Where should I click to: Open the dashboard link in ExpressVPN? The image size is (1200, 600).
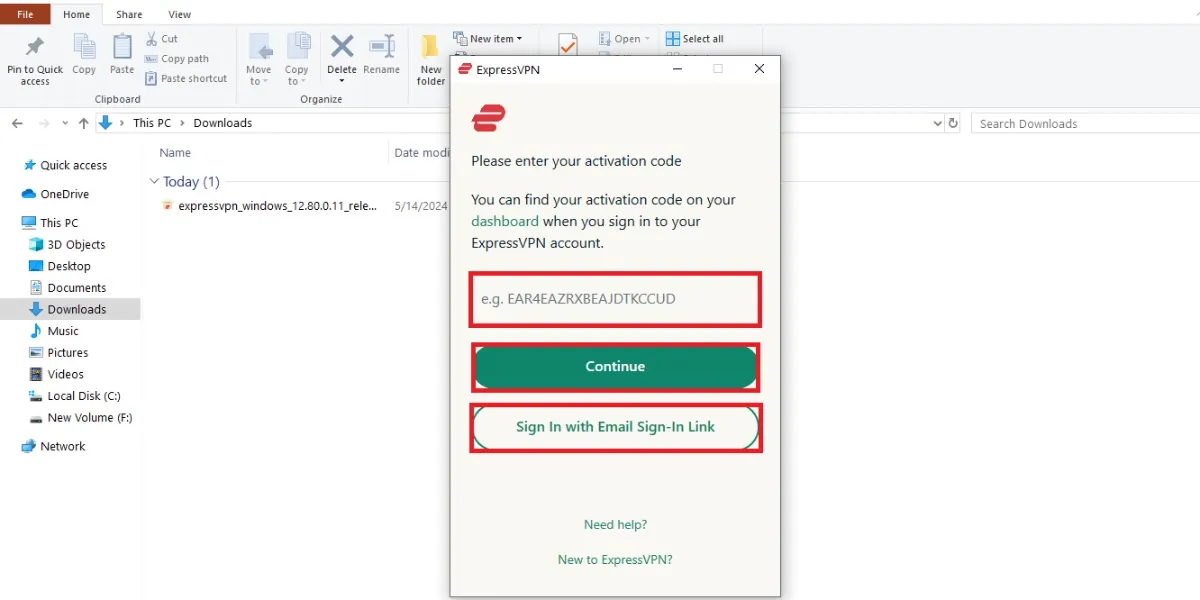point(505,221)
